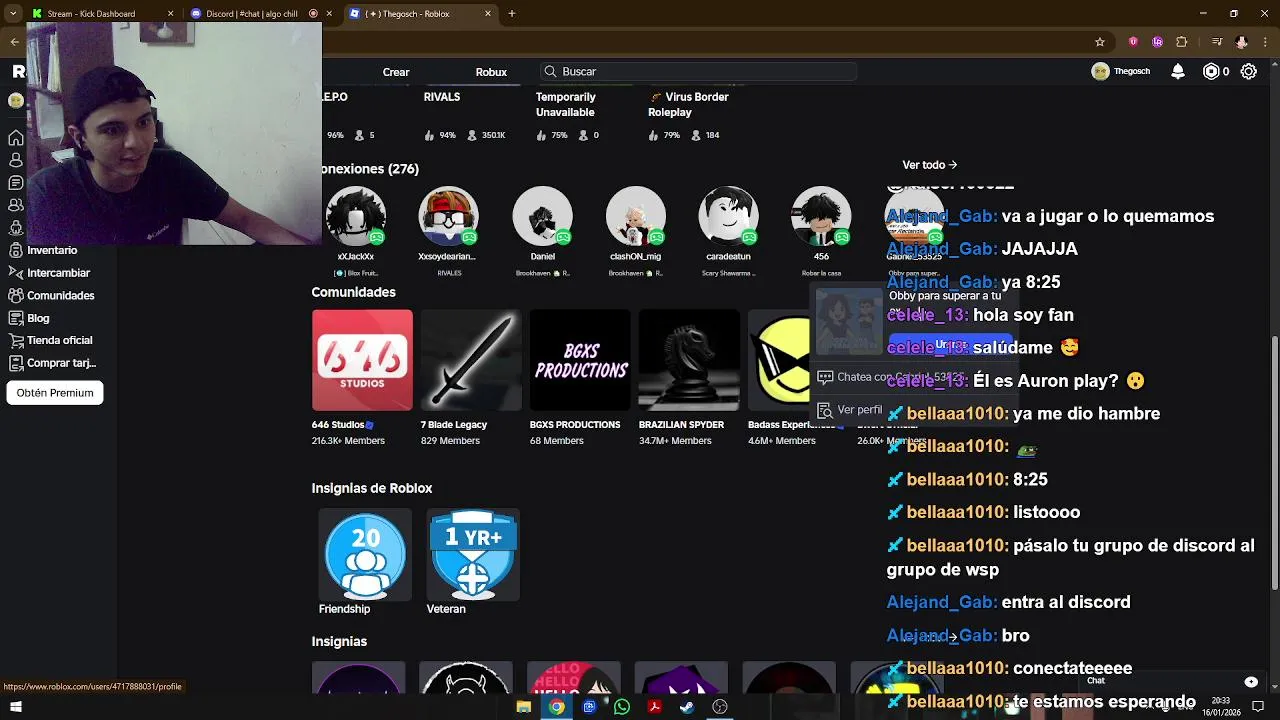1280x720 pixels.
Task: Open the Robux balance icon
Action: coord(1211,72)
